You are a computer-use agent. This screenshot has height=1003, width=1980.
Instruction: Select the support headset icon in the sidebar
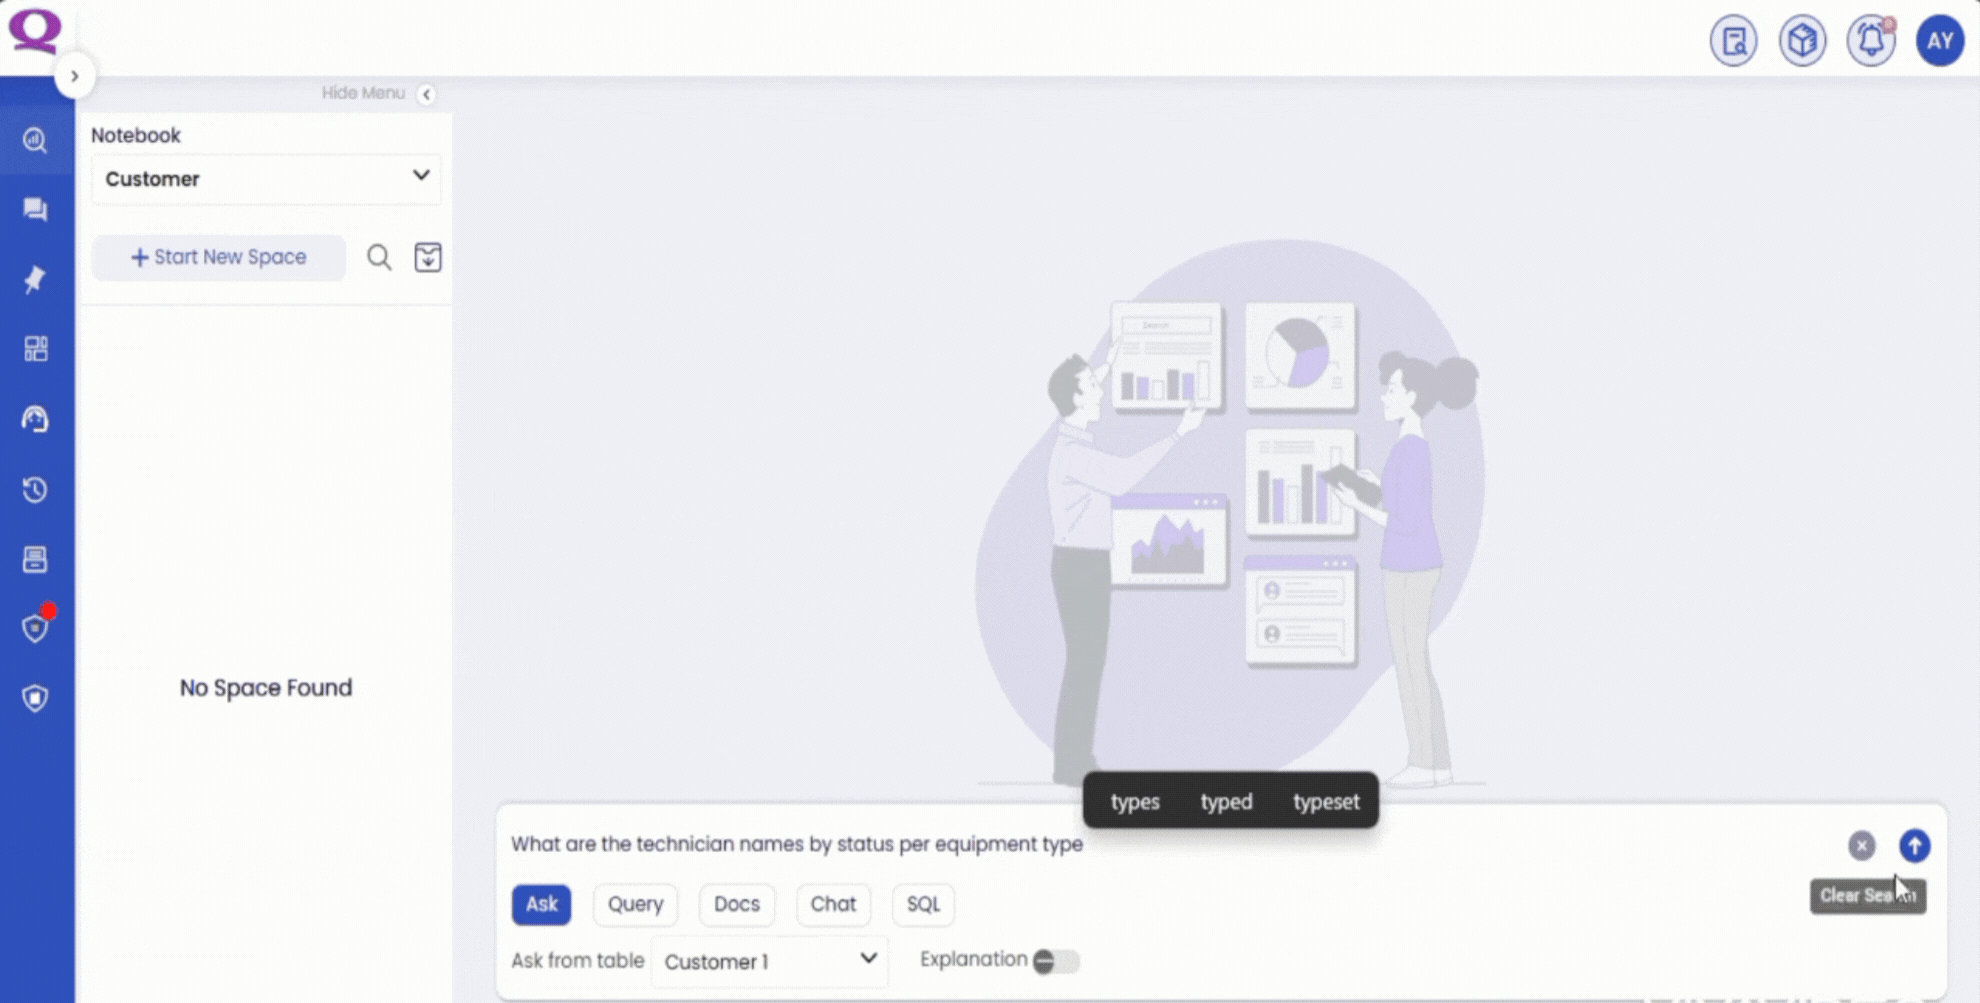click(36, 419)
